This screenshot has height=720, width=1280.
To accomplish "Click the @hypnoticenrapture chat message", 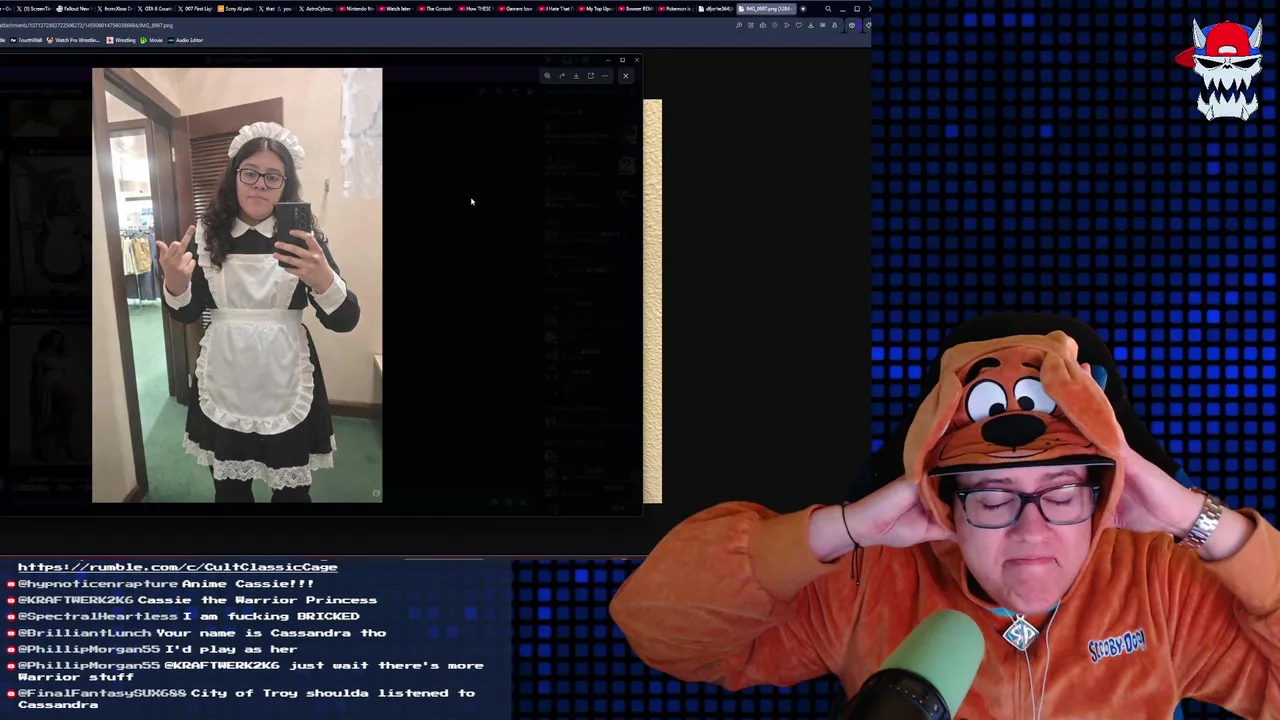I will [x=166, y=584].
